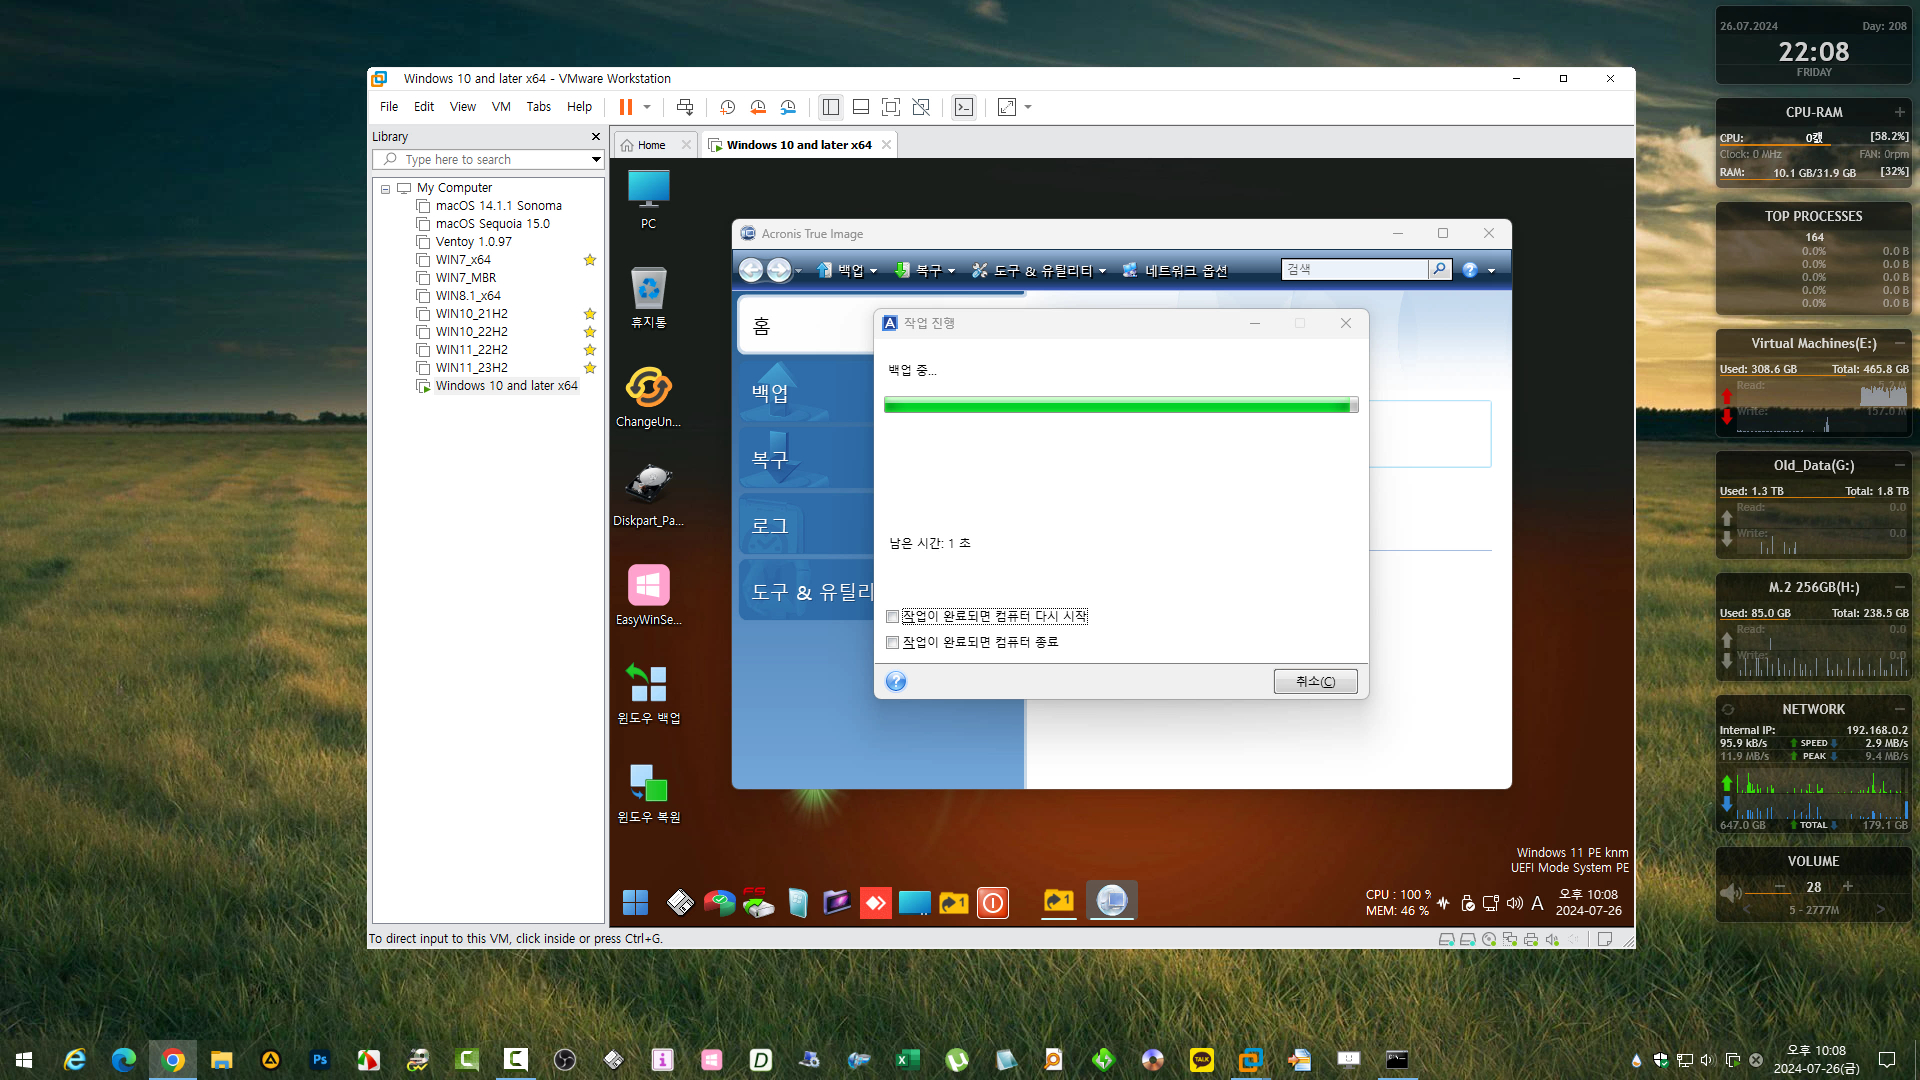This screenshot has height=1080, width=1920.
Task: Click the help icon in progress dialog
Action: click(x=896, y=681)
